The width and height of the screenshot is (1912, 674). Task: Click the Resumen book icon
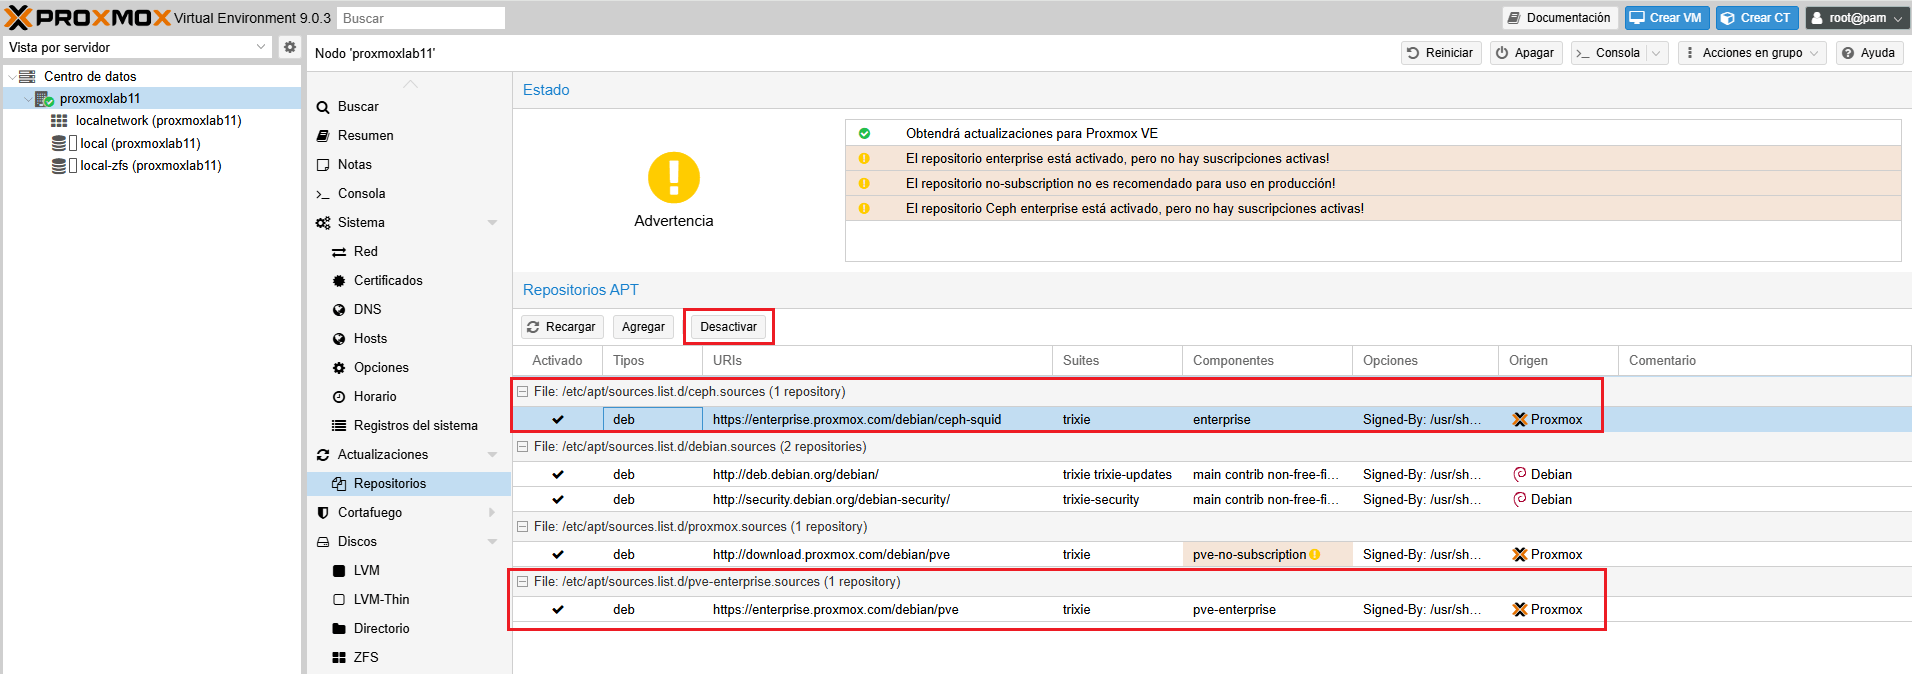[323, 135]
